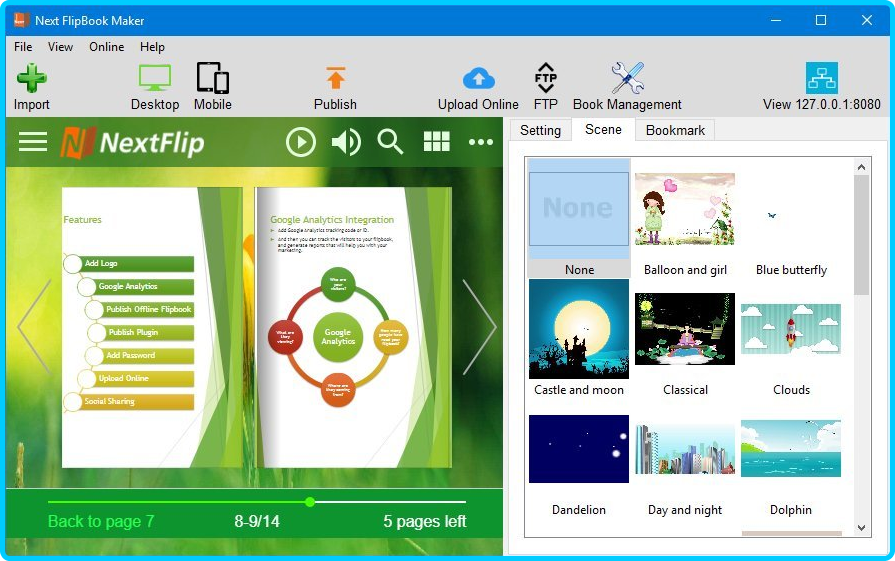Viewport: 895px width, 561px height.
Task: Click Add Password bar on page
Action: pos(140,356)
